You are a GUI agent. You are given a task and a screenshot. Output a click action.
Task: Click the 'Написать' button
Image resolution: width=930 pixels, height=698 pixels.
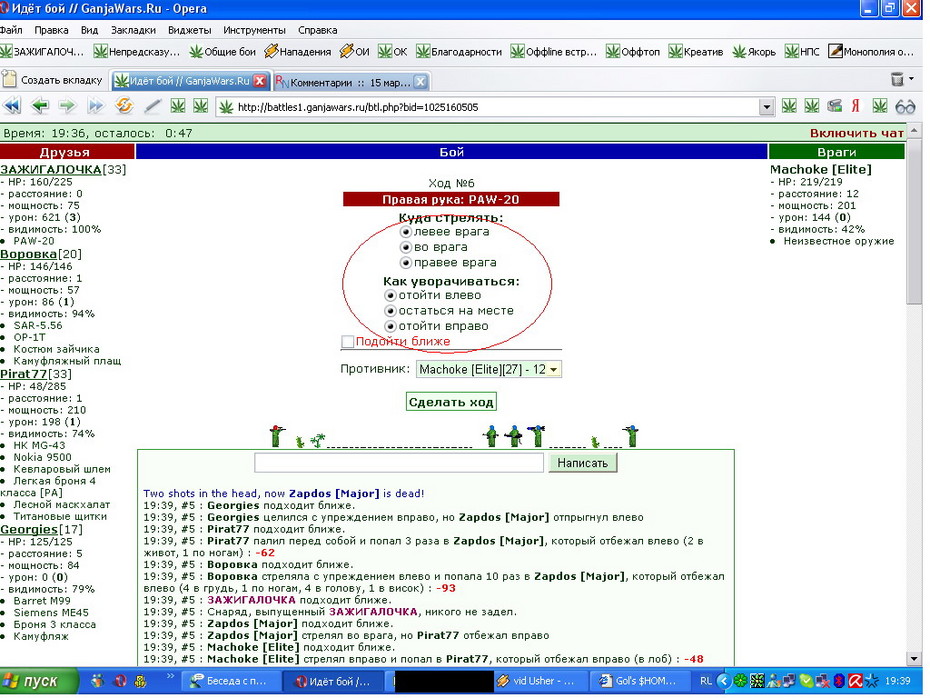pyautogui.click(x=582, y=463)
